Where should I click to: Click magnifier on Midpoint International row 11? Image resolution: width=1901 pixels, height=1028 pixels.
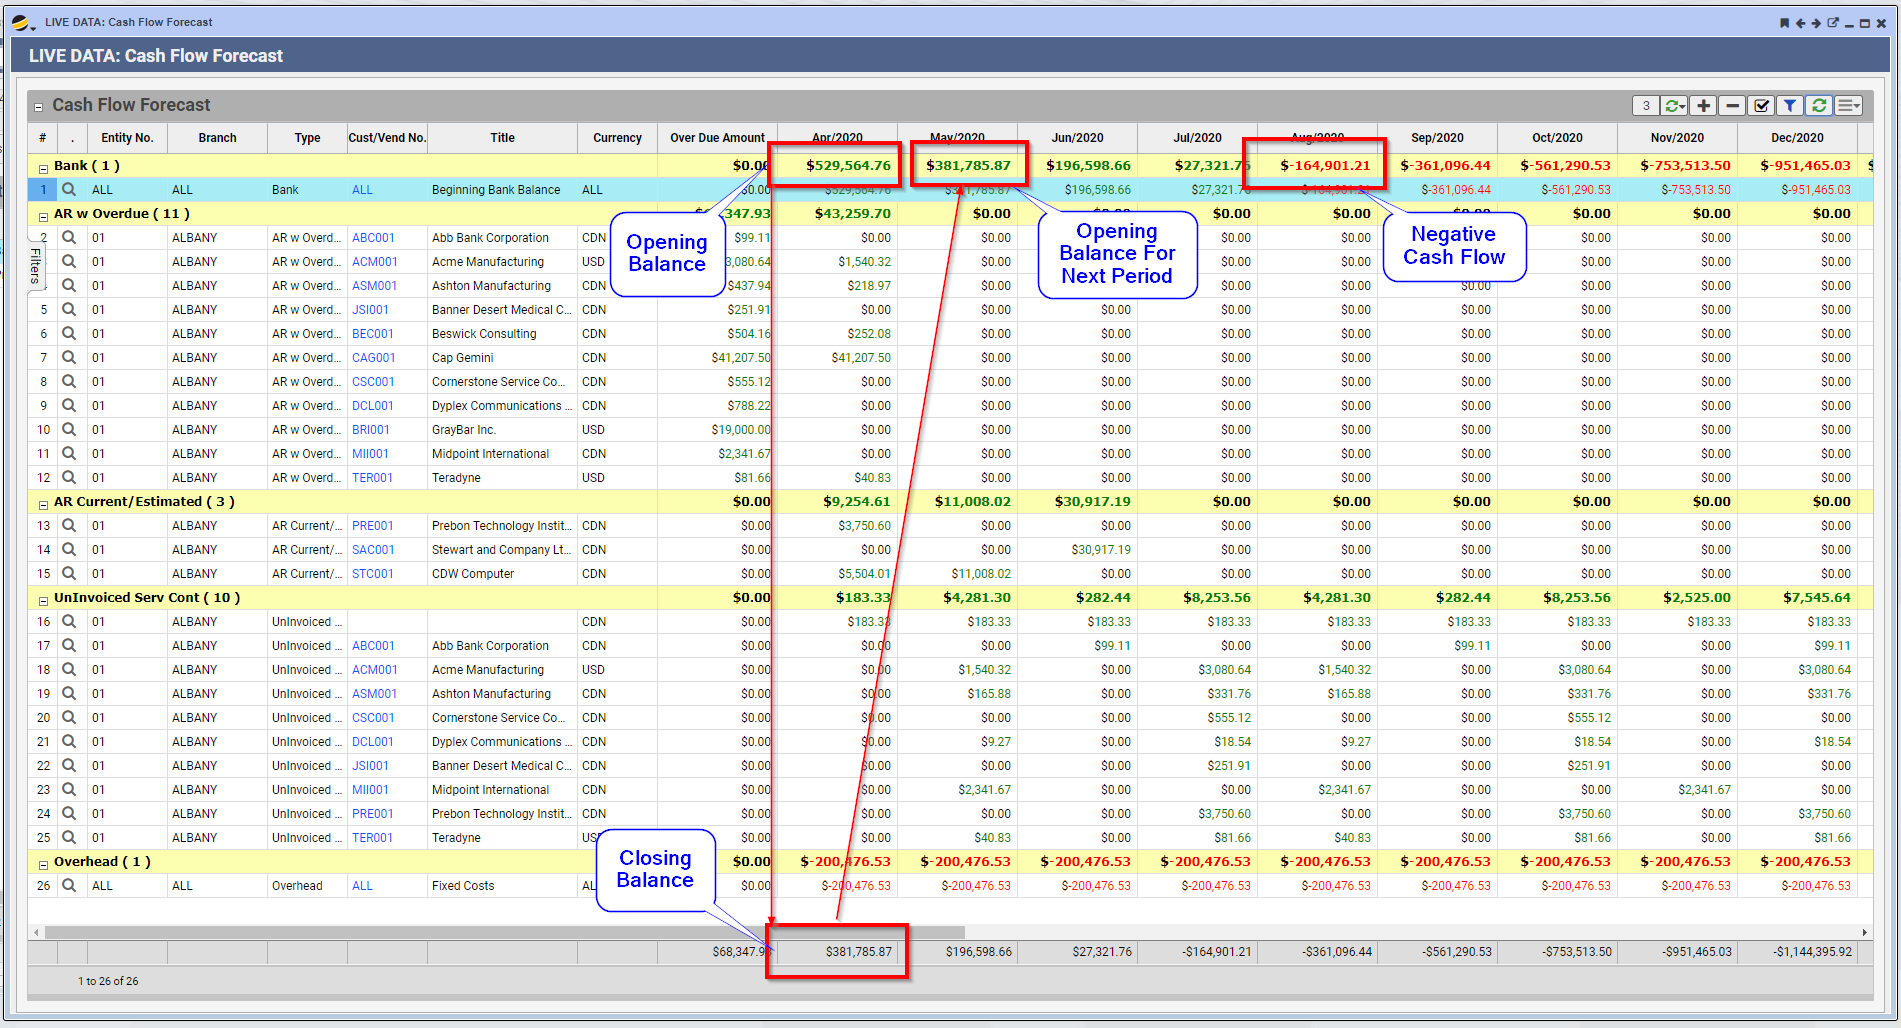pos(69,453)
